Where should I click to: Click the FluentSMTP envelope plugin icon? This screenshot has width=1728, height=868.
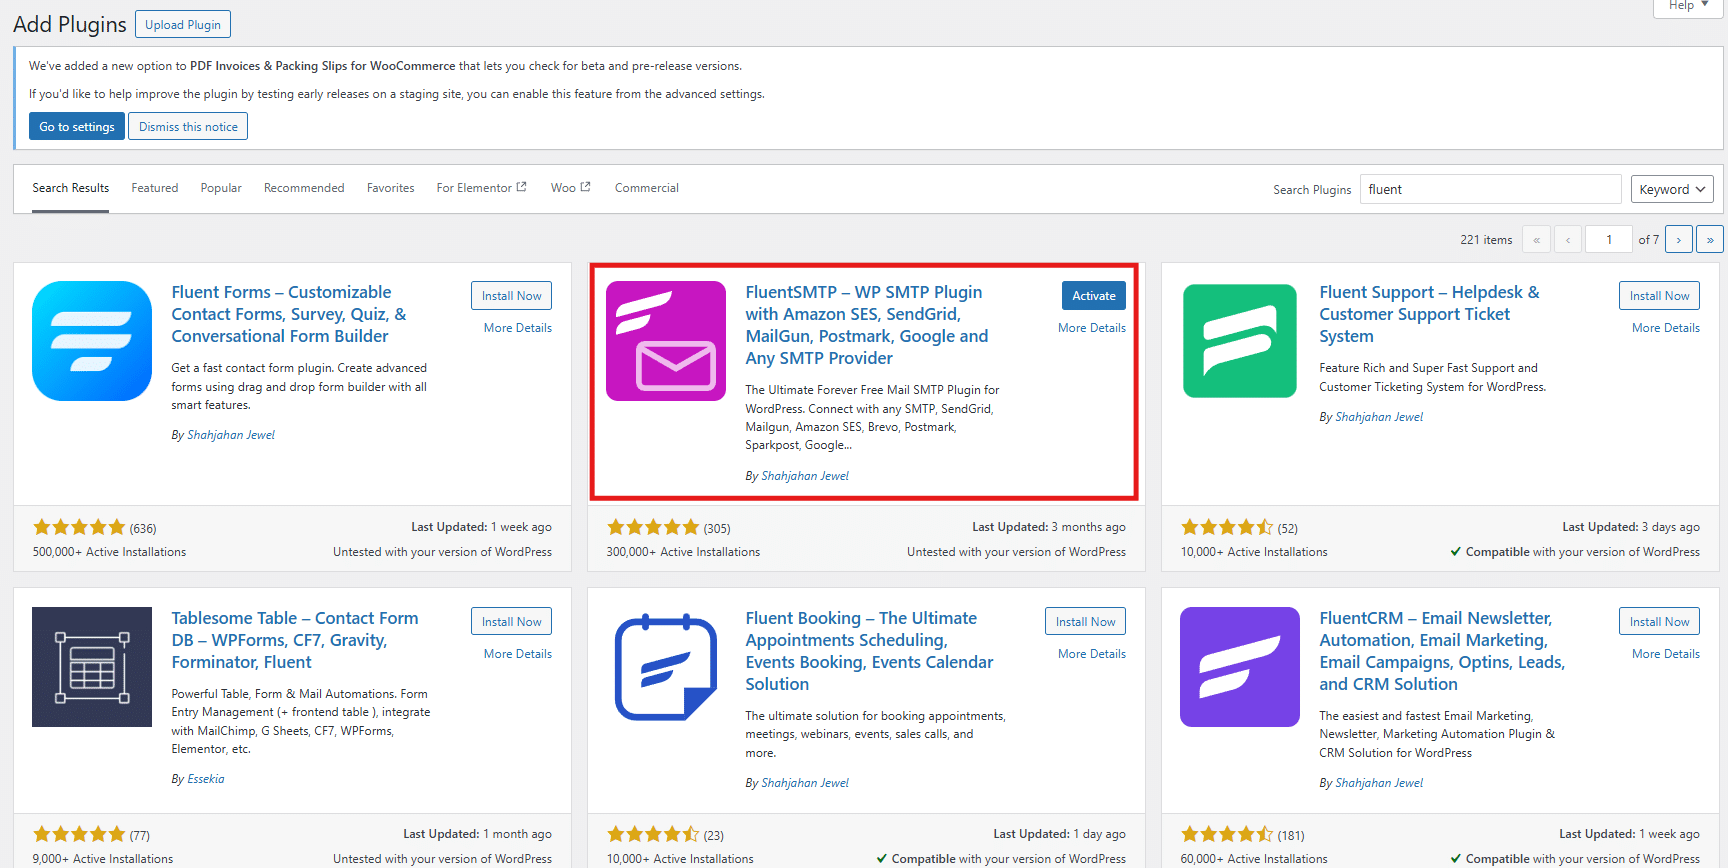(x=666, y=341)
